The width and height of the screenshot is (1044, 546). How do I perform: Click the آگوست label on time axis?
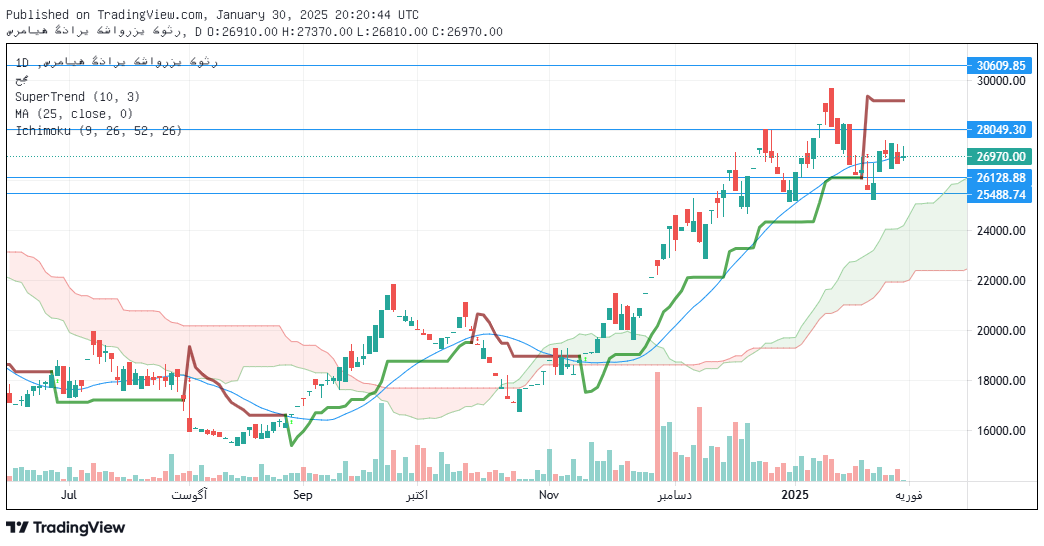[189, 495]
